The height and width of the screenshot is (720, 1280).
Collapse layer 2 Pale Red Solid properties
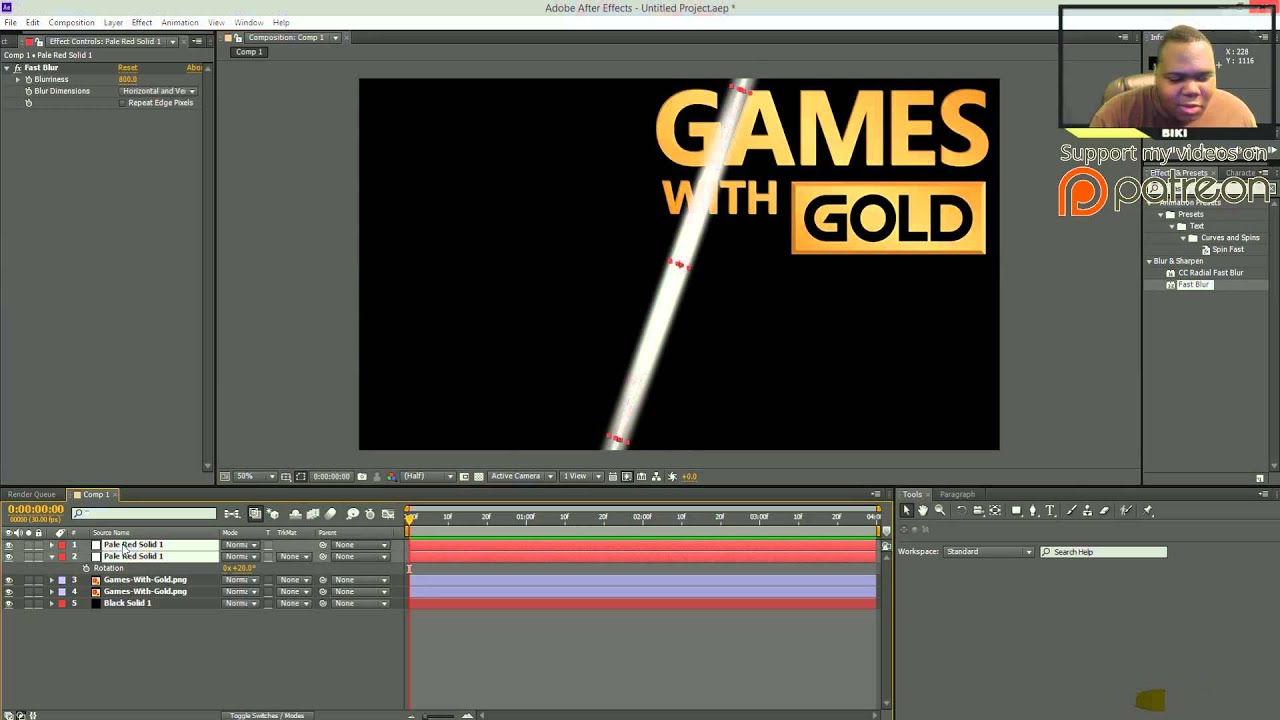tap(52, 556)
